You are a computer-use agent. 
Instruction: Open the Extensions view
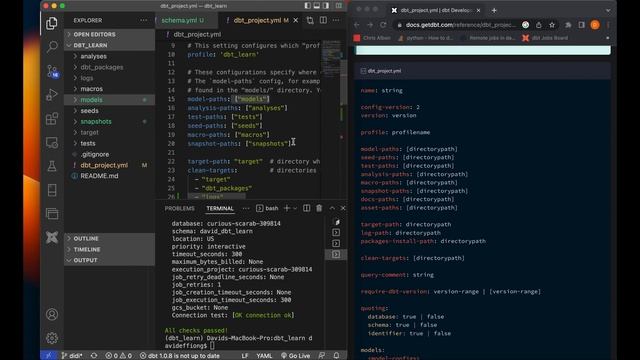[52, 119]
